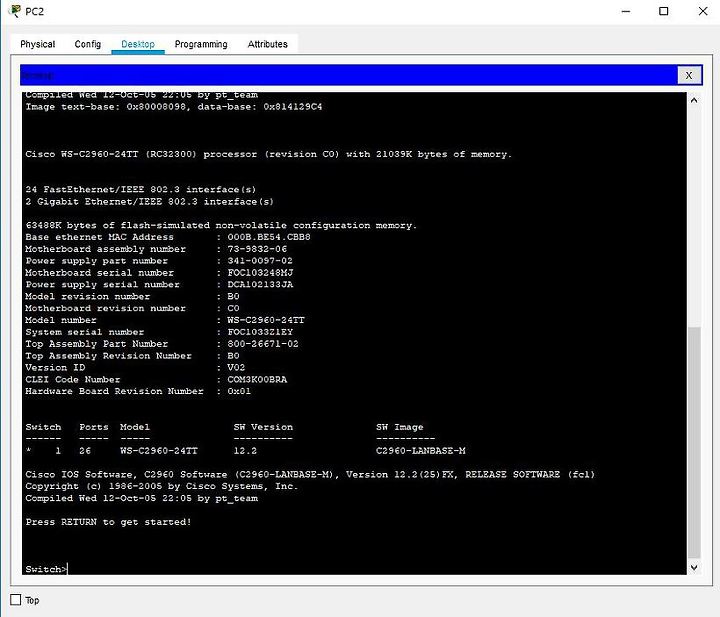
Task: Click the '24 FastEthernet/IEEE 802.3 interface(s)' line
Action: (x=141, y=189)
